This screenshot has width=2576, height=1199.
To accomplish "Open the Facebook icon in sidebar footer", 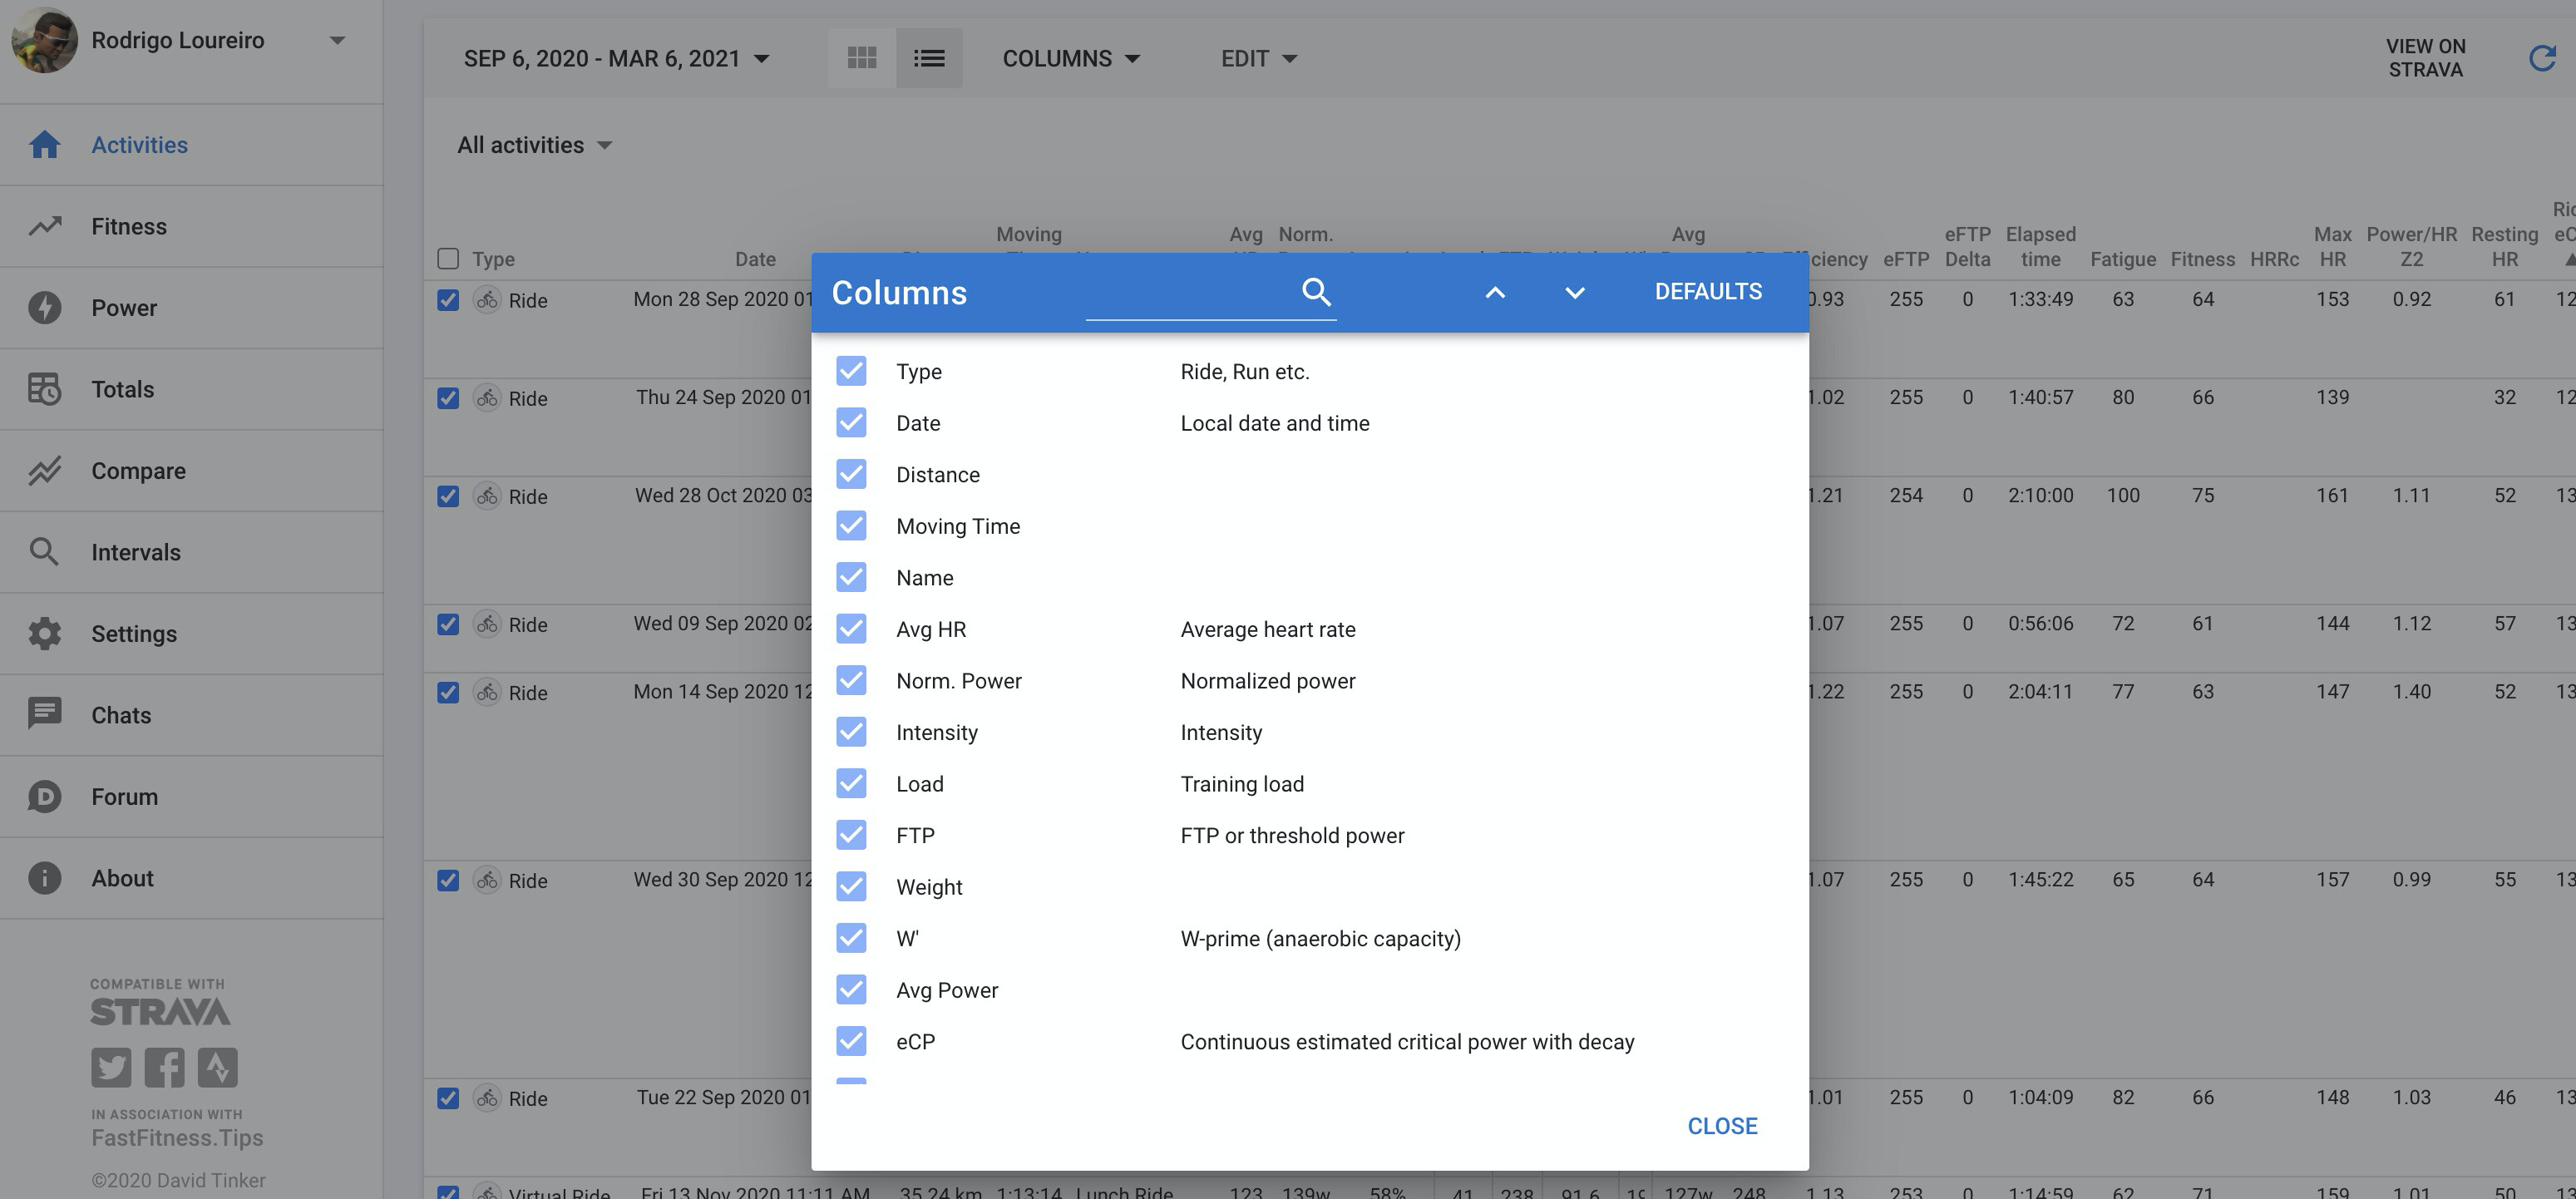I will pyautogui.click(x=164, y=1067).
